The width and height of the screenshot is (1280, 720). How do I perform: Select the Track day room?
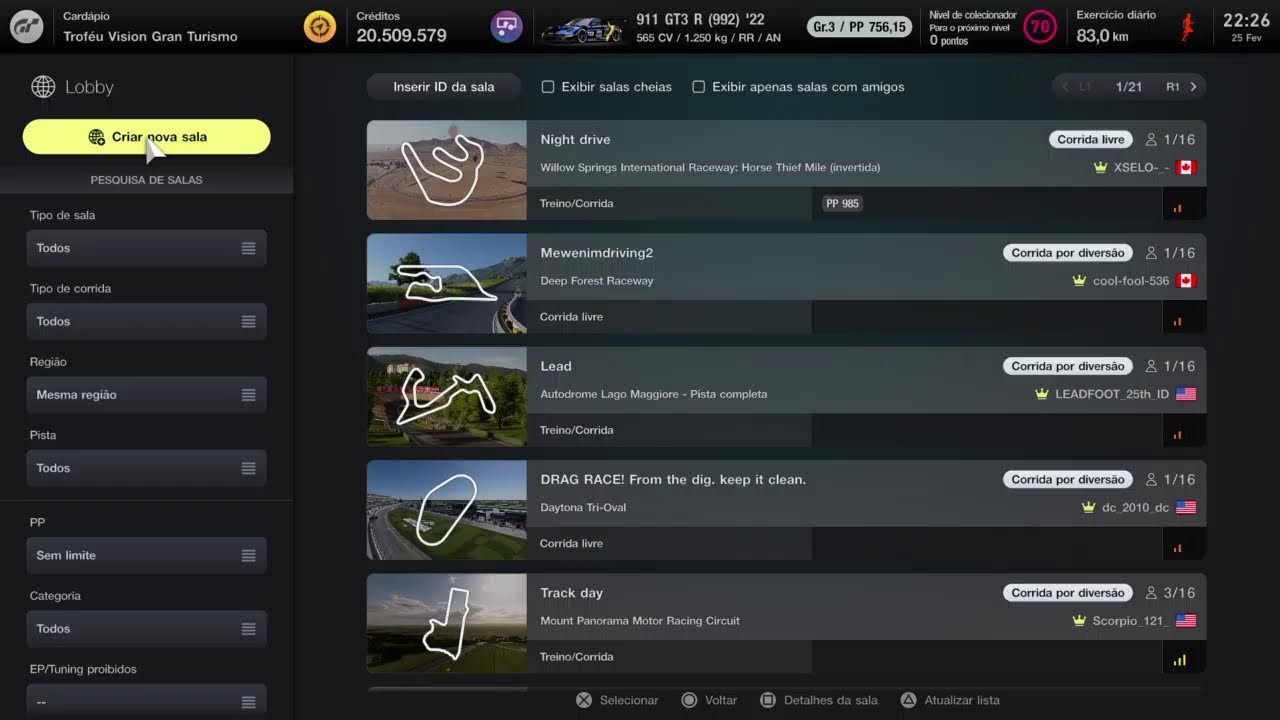tap(786, 623)
